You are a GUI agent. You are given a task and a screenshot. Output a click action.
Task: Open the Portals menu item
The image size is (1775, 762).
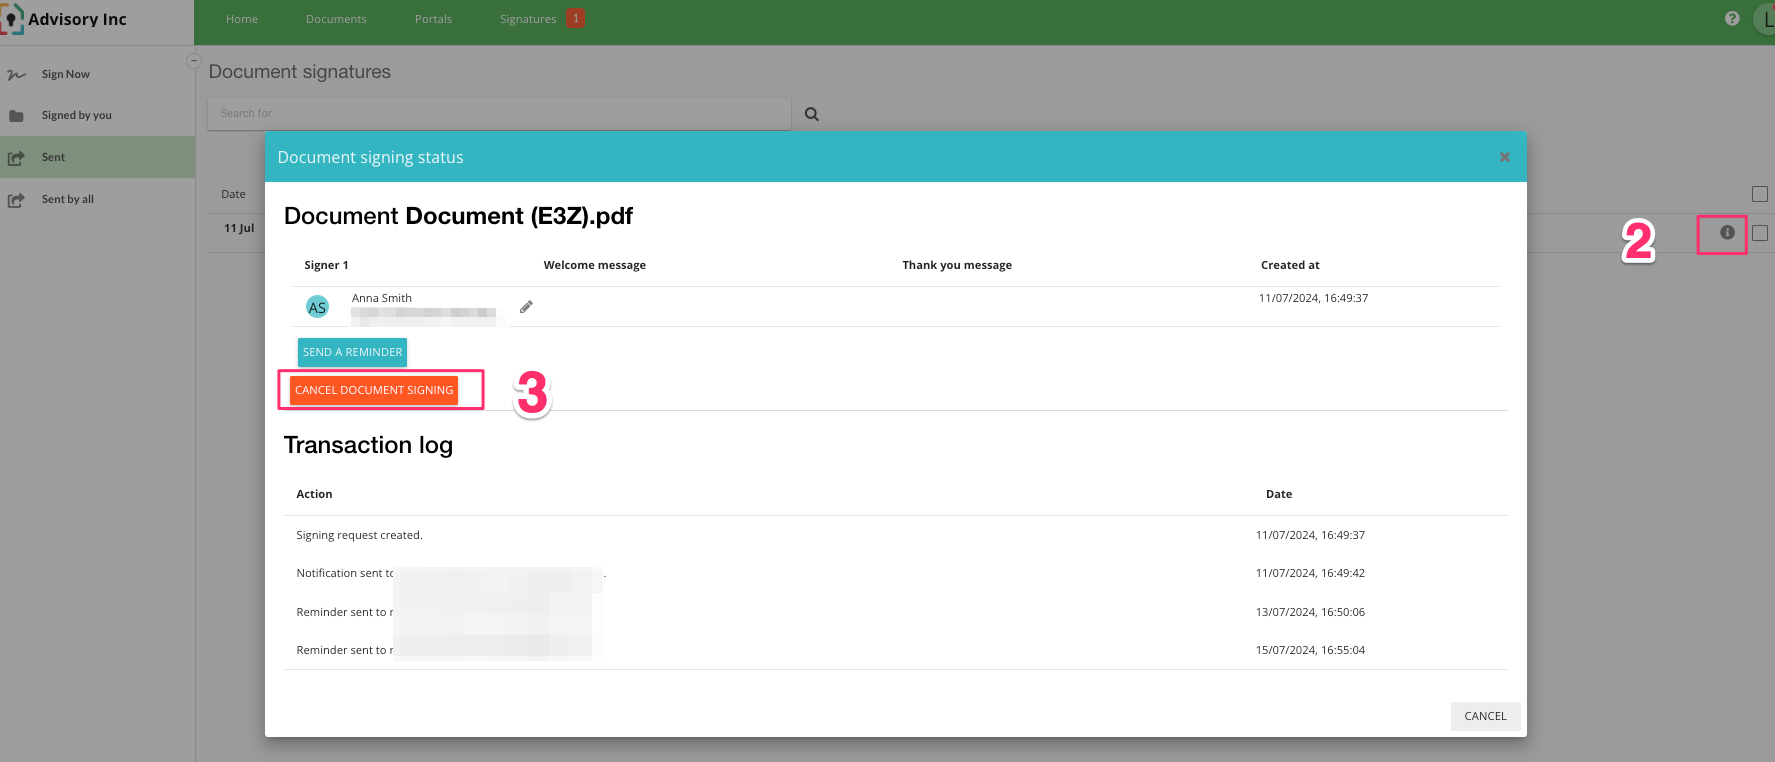tap(433, 19)
